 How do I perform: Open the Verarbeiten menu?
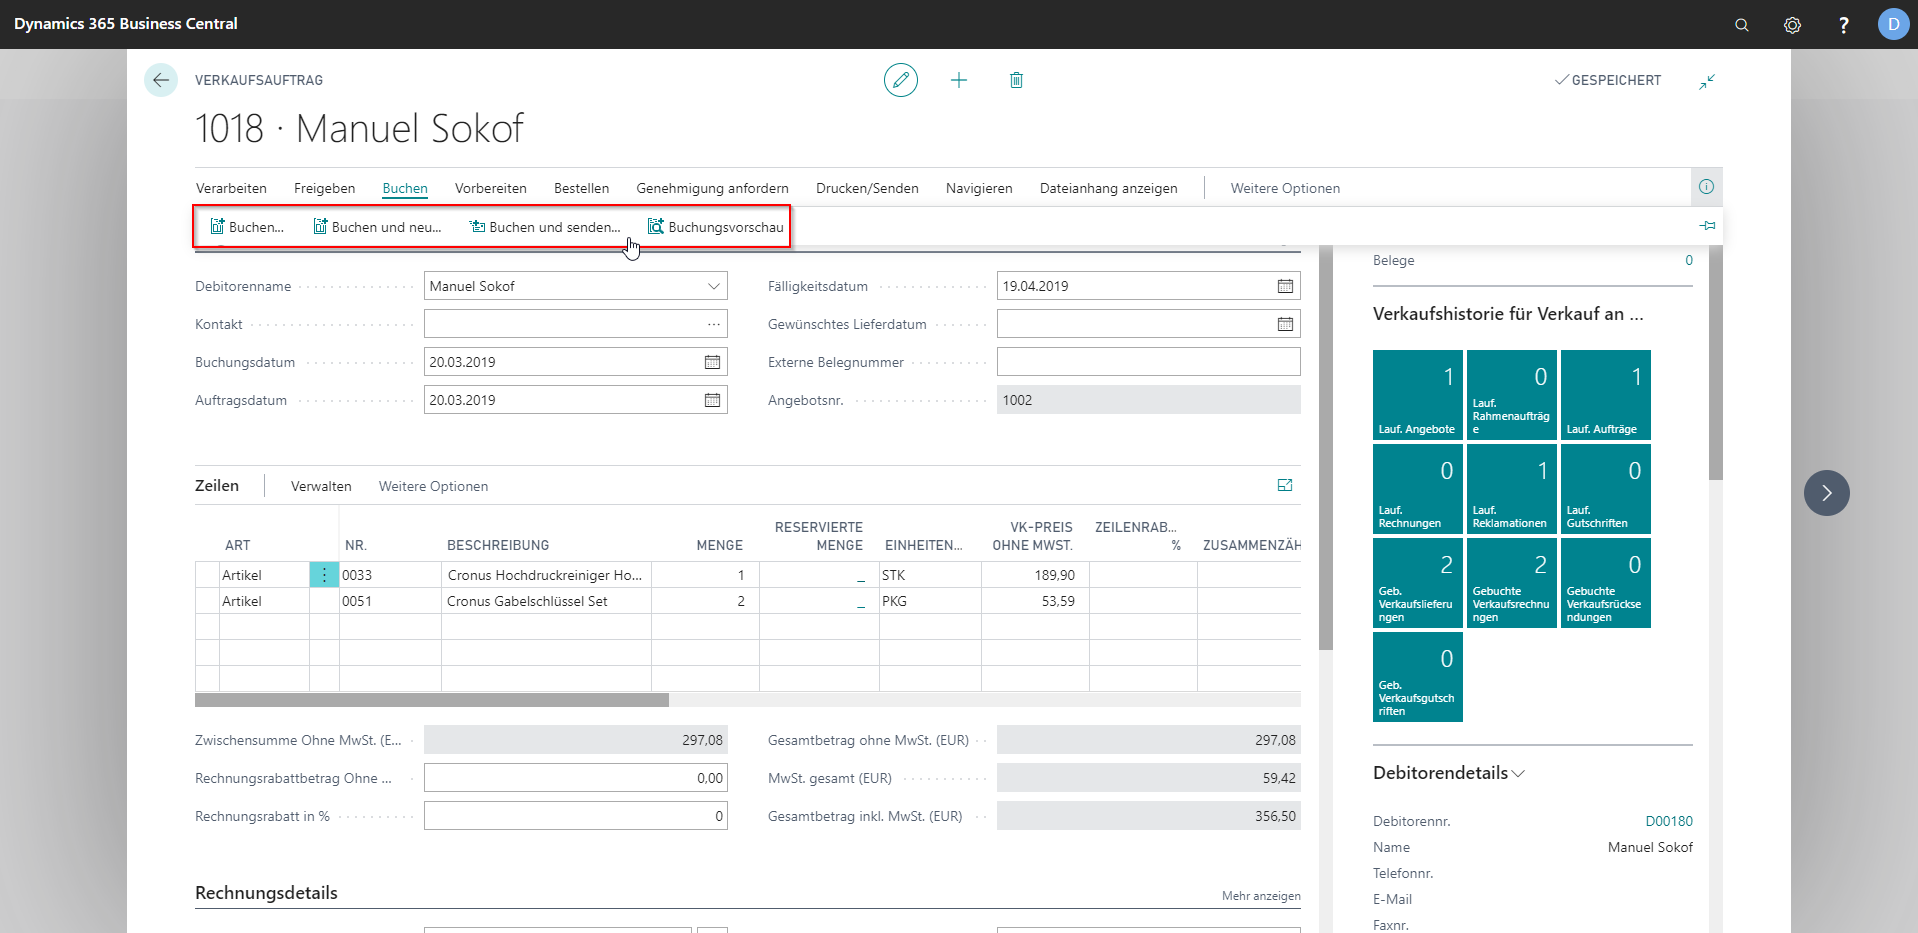pos(231,188)
